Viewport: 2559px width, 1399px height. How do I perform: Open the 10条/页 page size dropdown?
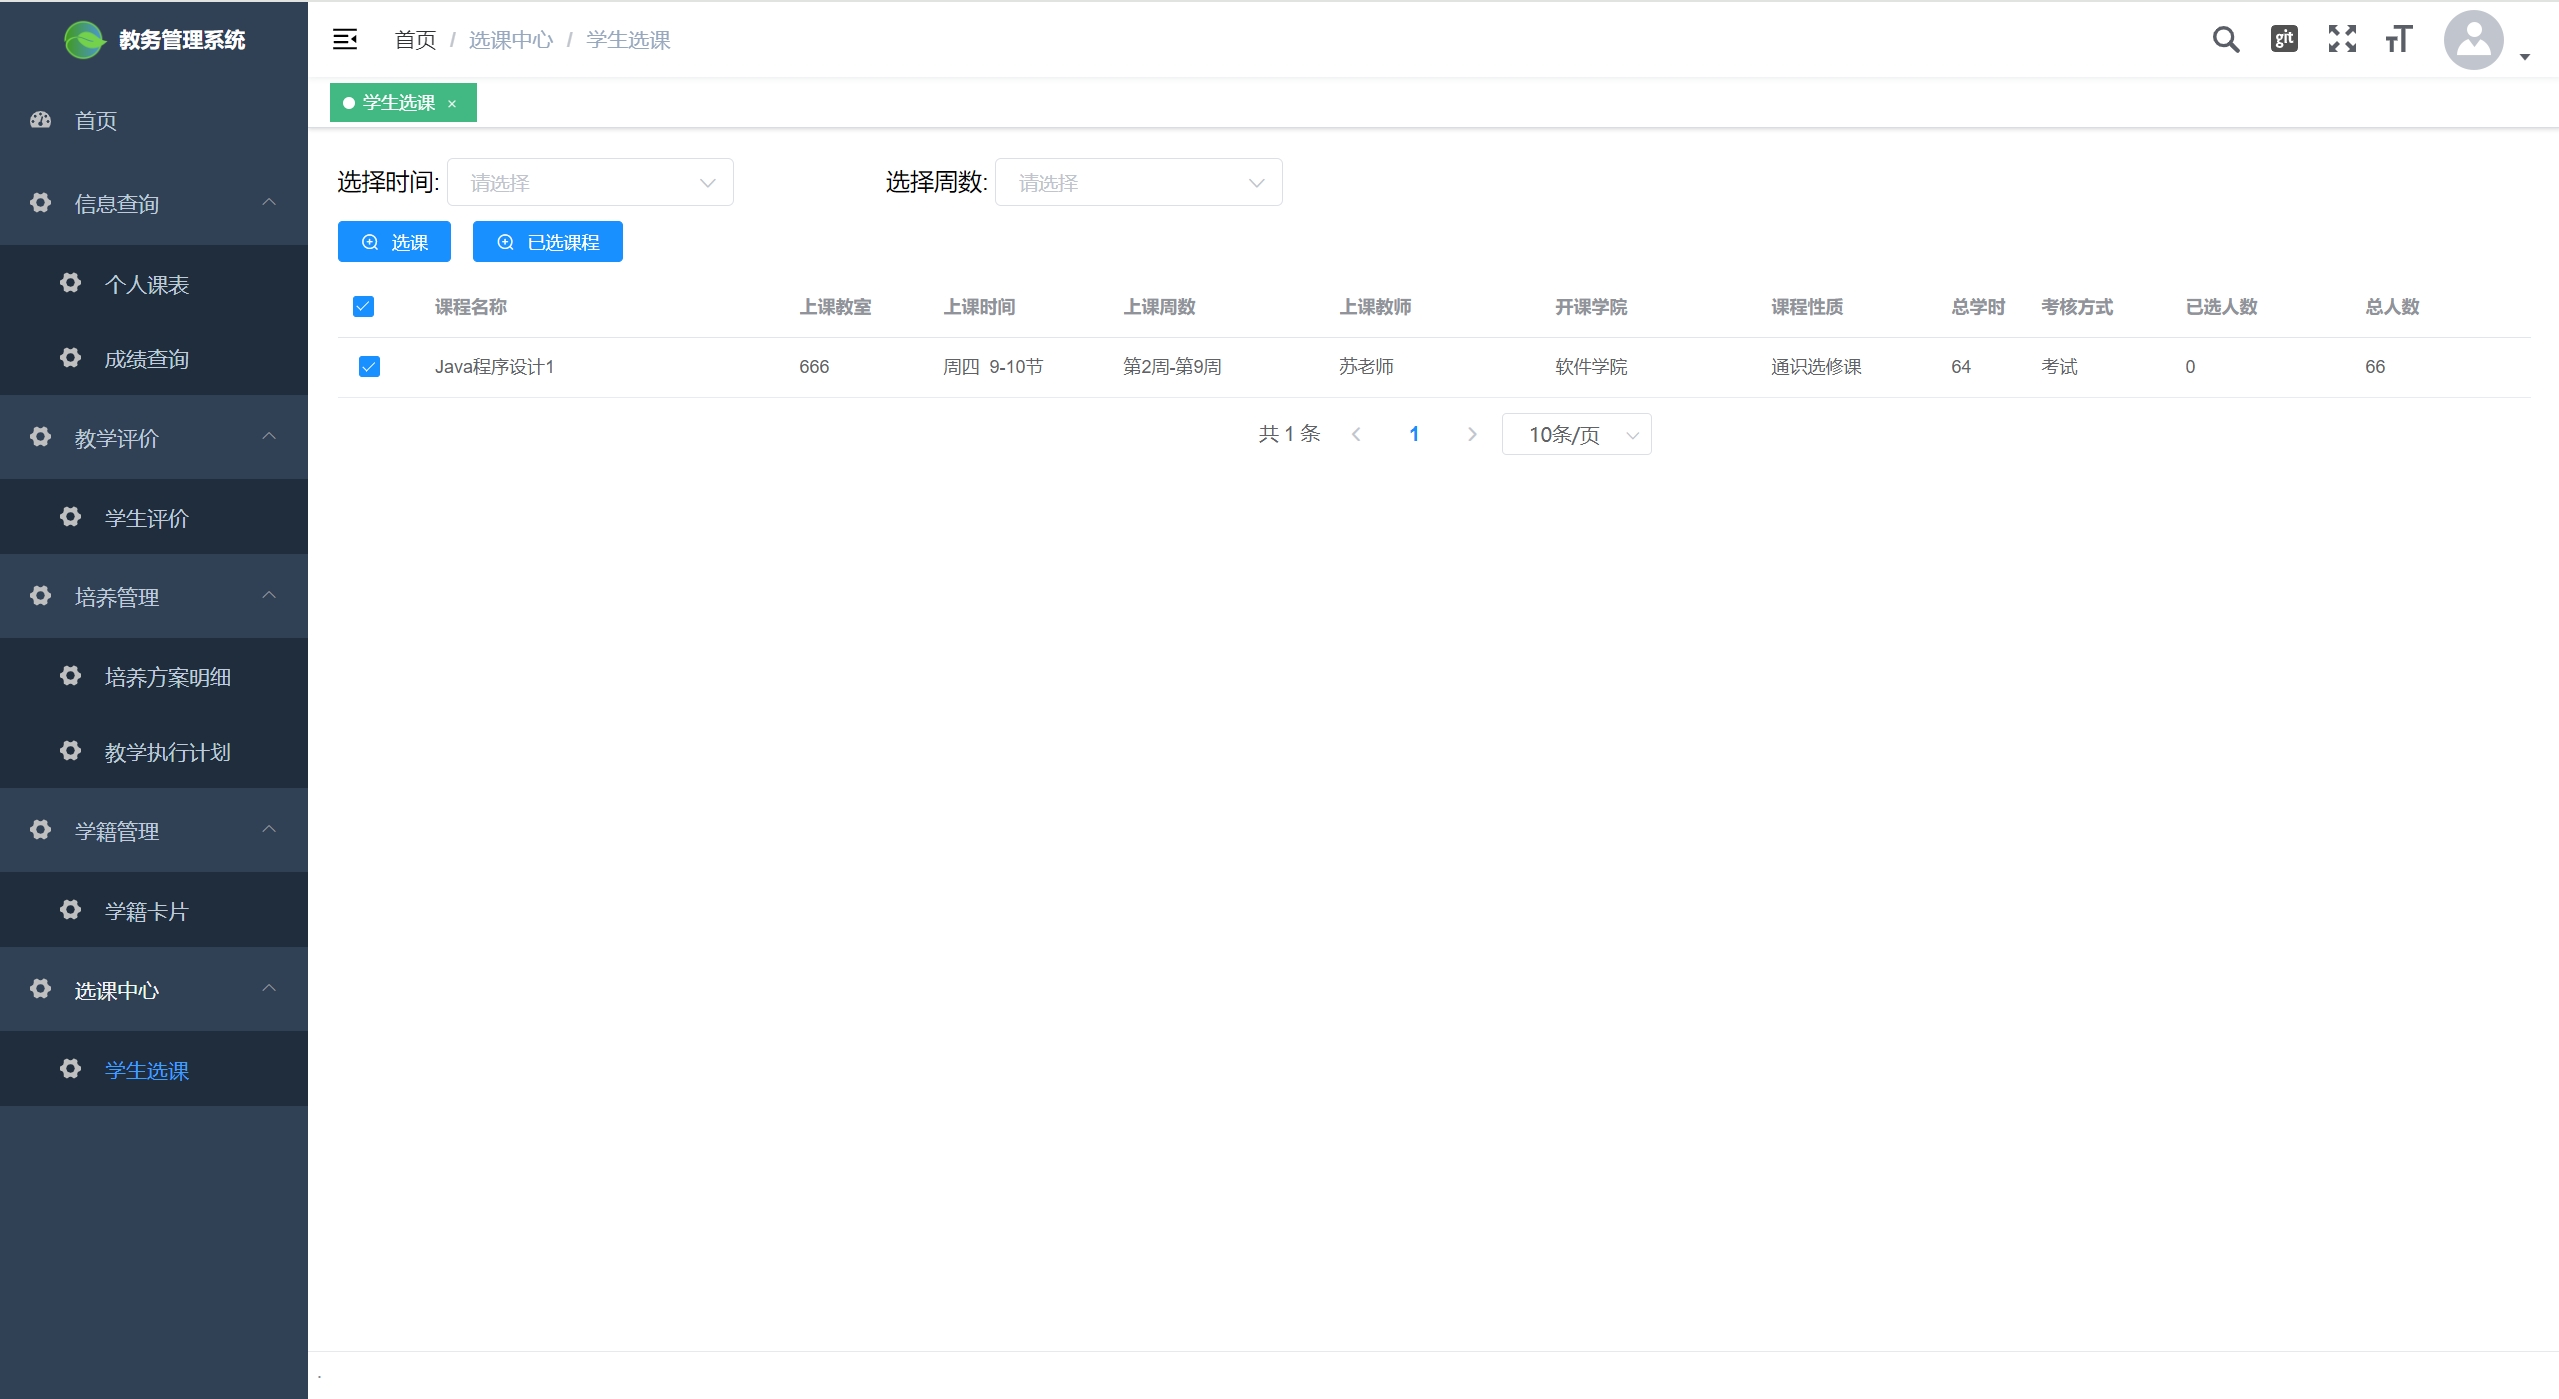pyautogui.click(x=1576, y=435)
